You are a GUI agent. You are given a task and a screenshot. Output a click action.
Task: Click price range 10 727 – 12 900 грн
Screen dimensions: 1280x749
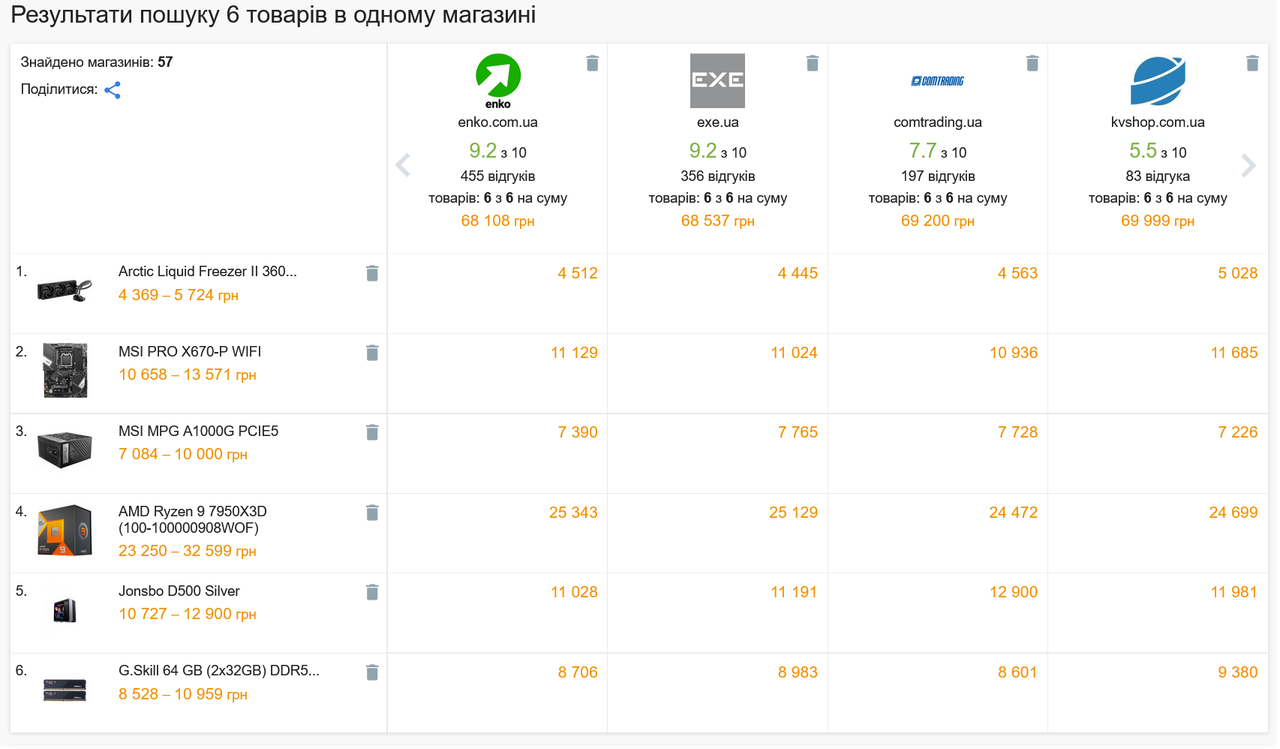tap(187, 614)
